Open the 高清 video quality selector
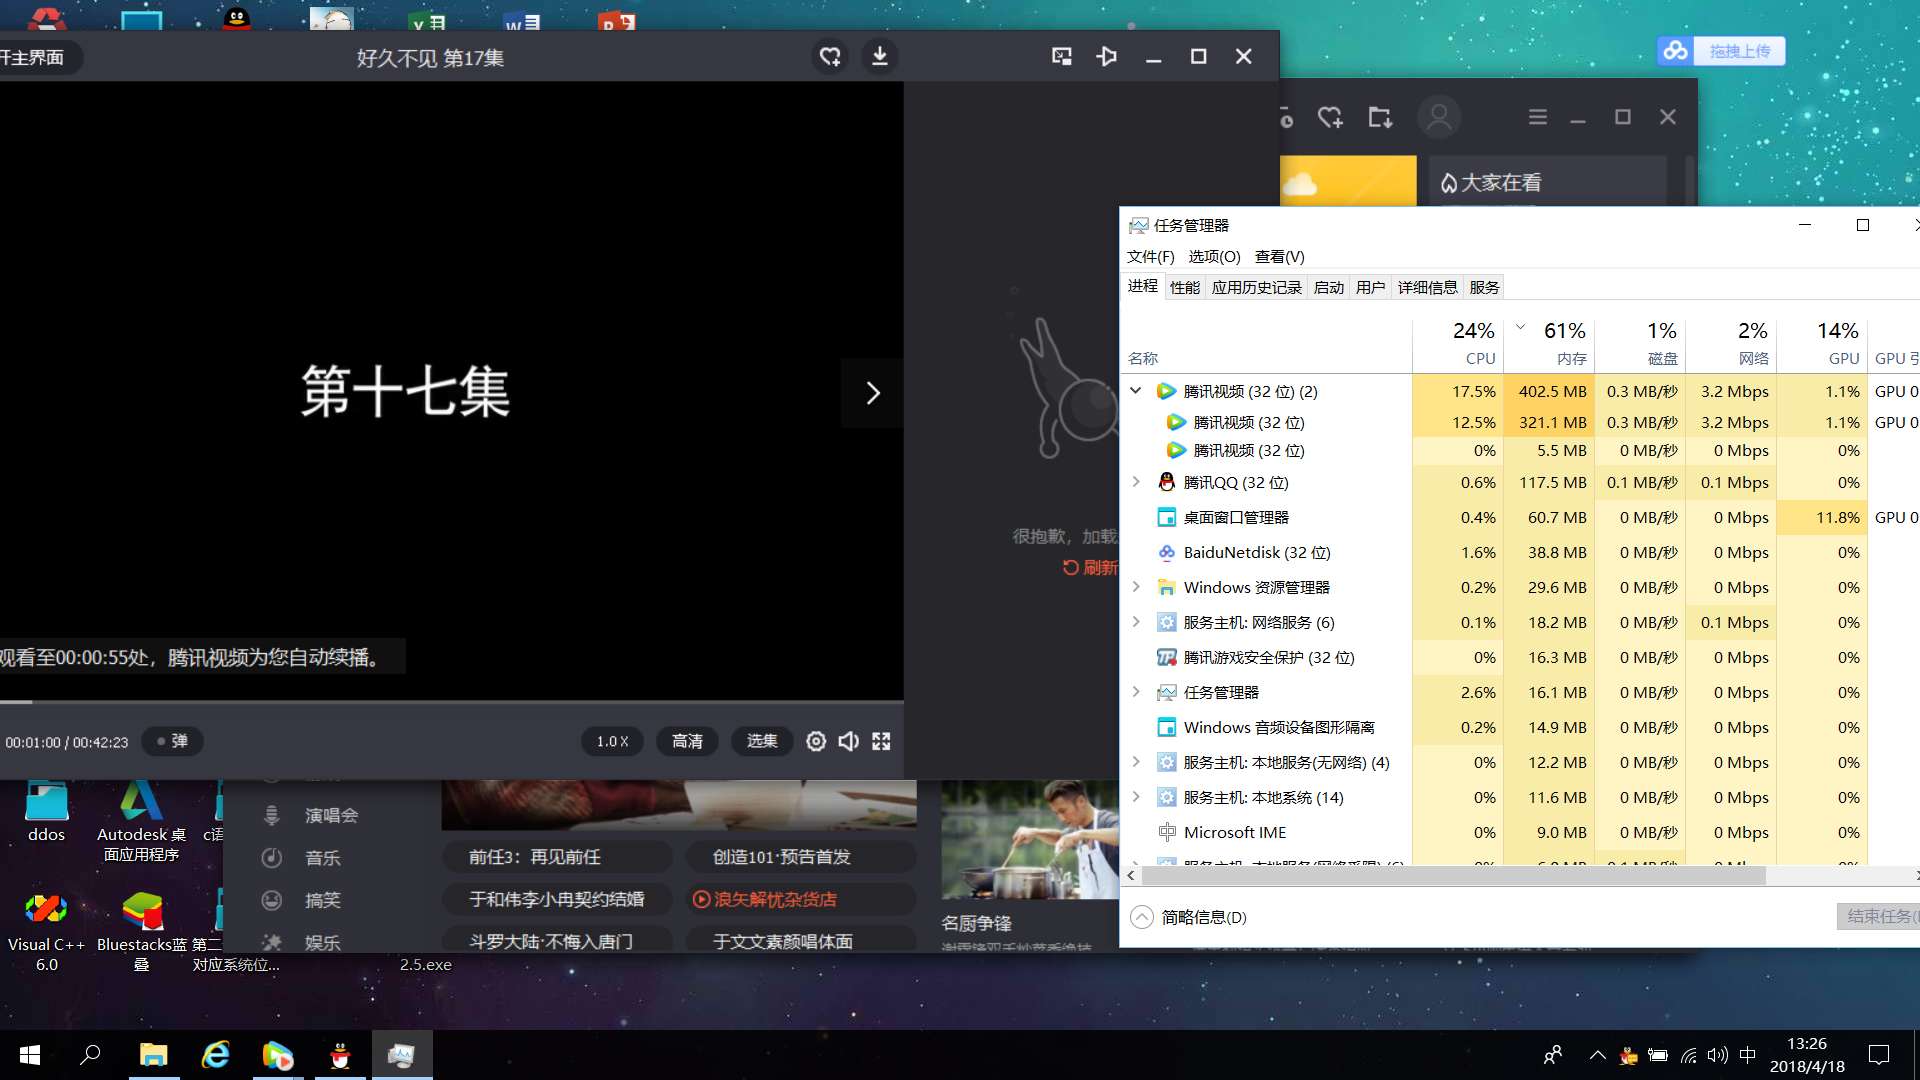Viewport: 1920px width, 1080px height. [x=687, y=741]
